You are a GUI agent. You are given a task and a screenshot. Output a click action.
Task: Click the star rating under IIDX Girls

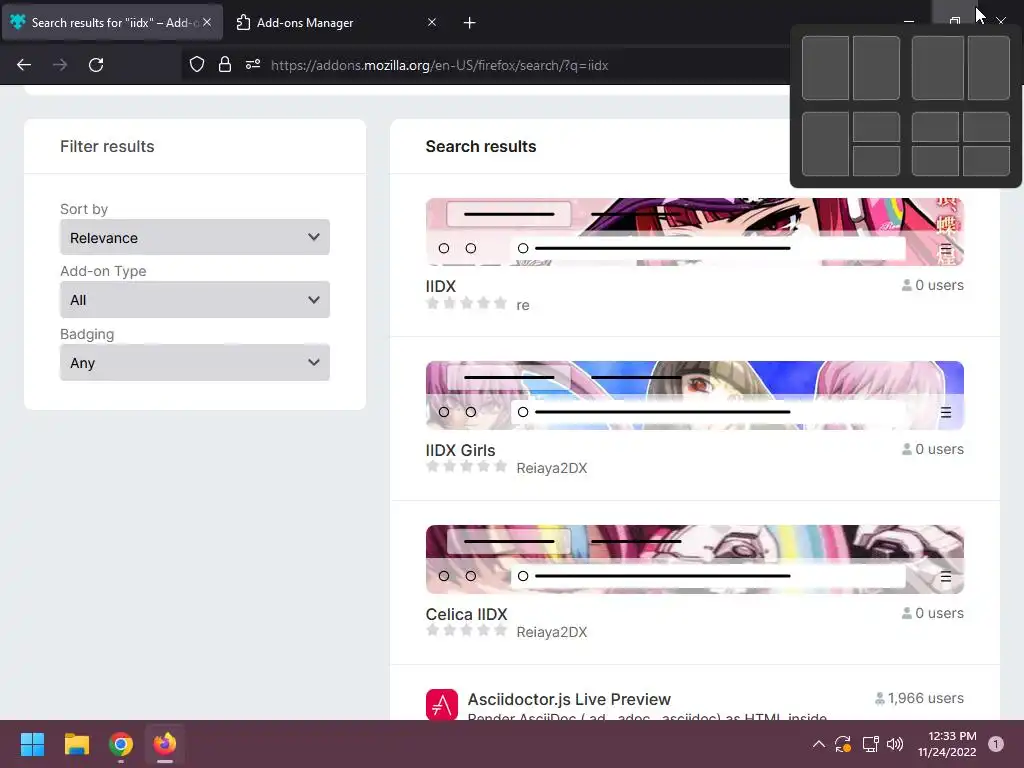pyautogui.click(x=466, y=466)
